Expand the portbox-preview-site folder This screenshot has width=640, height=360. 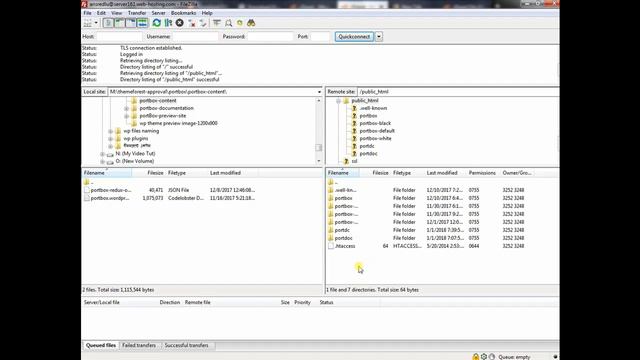[x=127, y=116]
